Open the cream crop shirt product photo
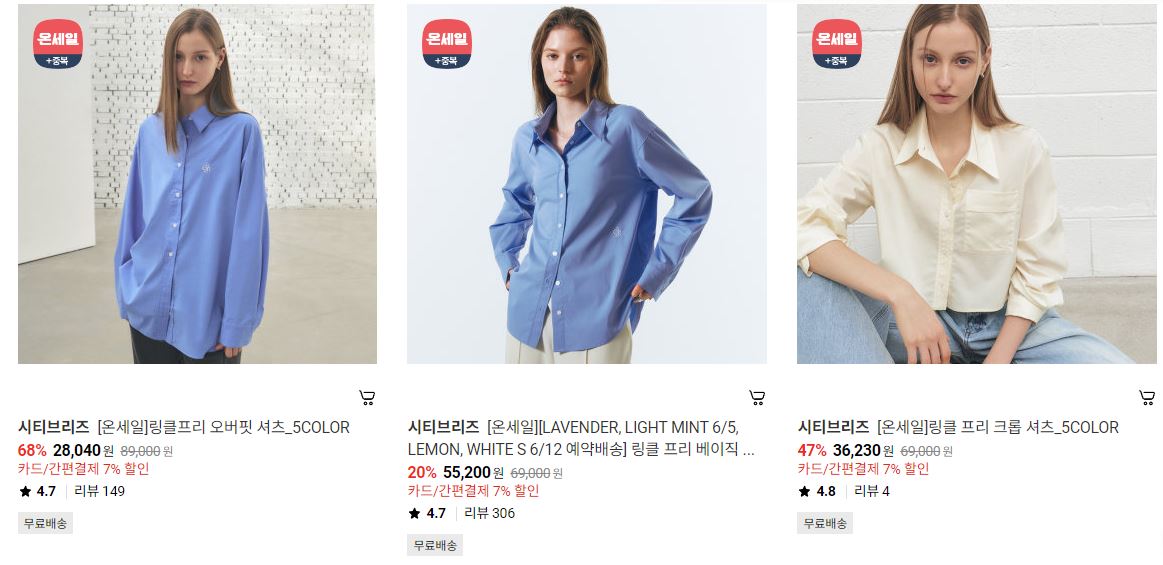This screenshot has height=565, width=1163. (977, 184)
